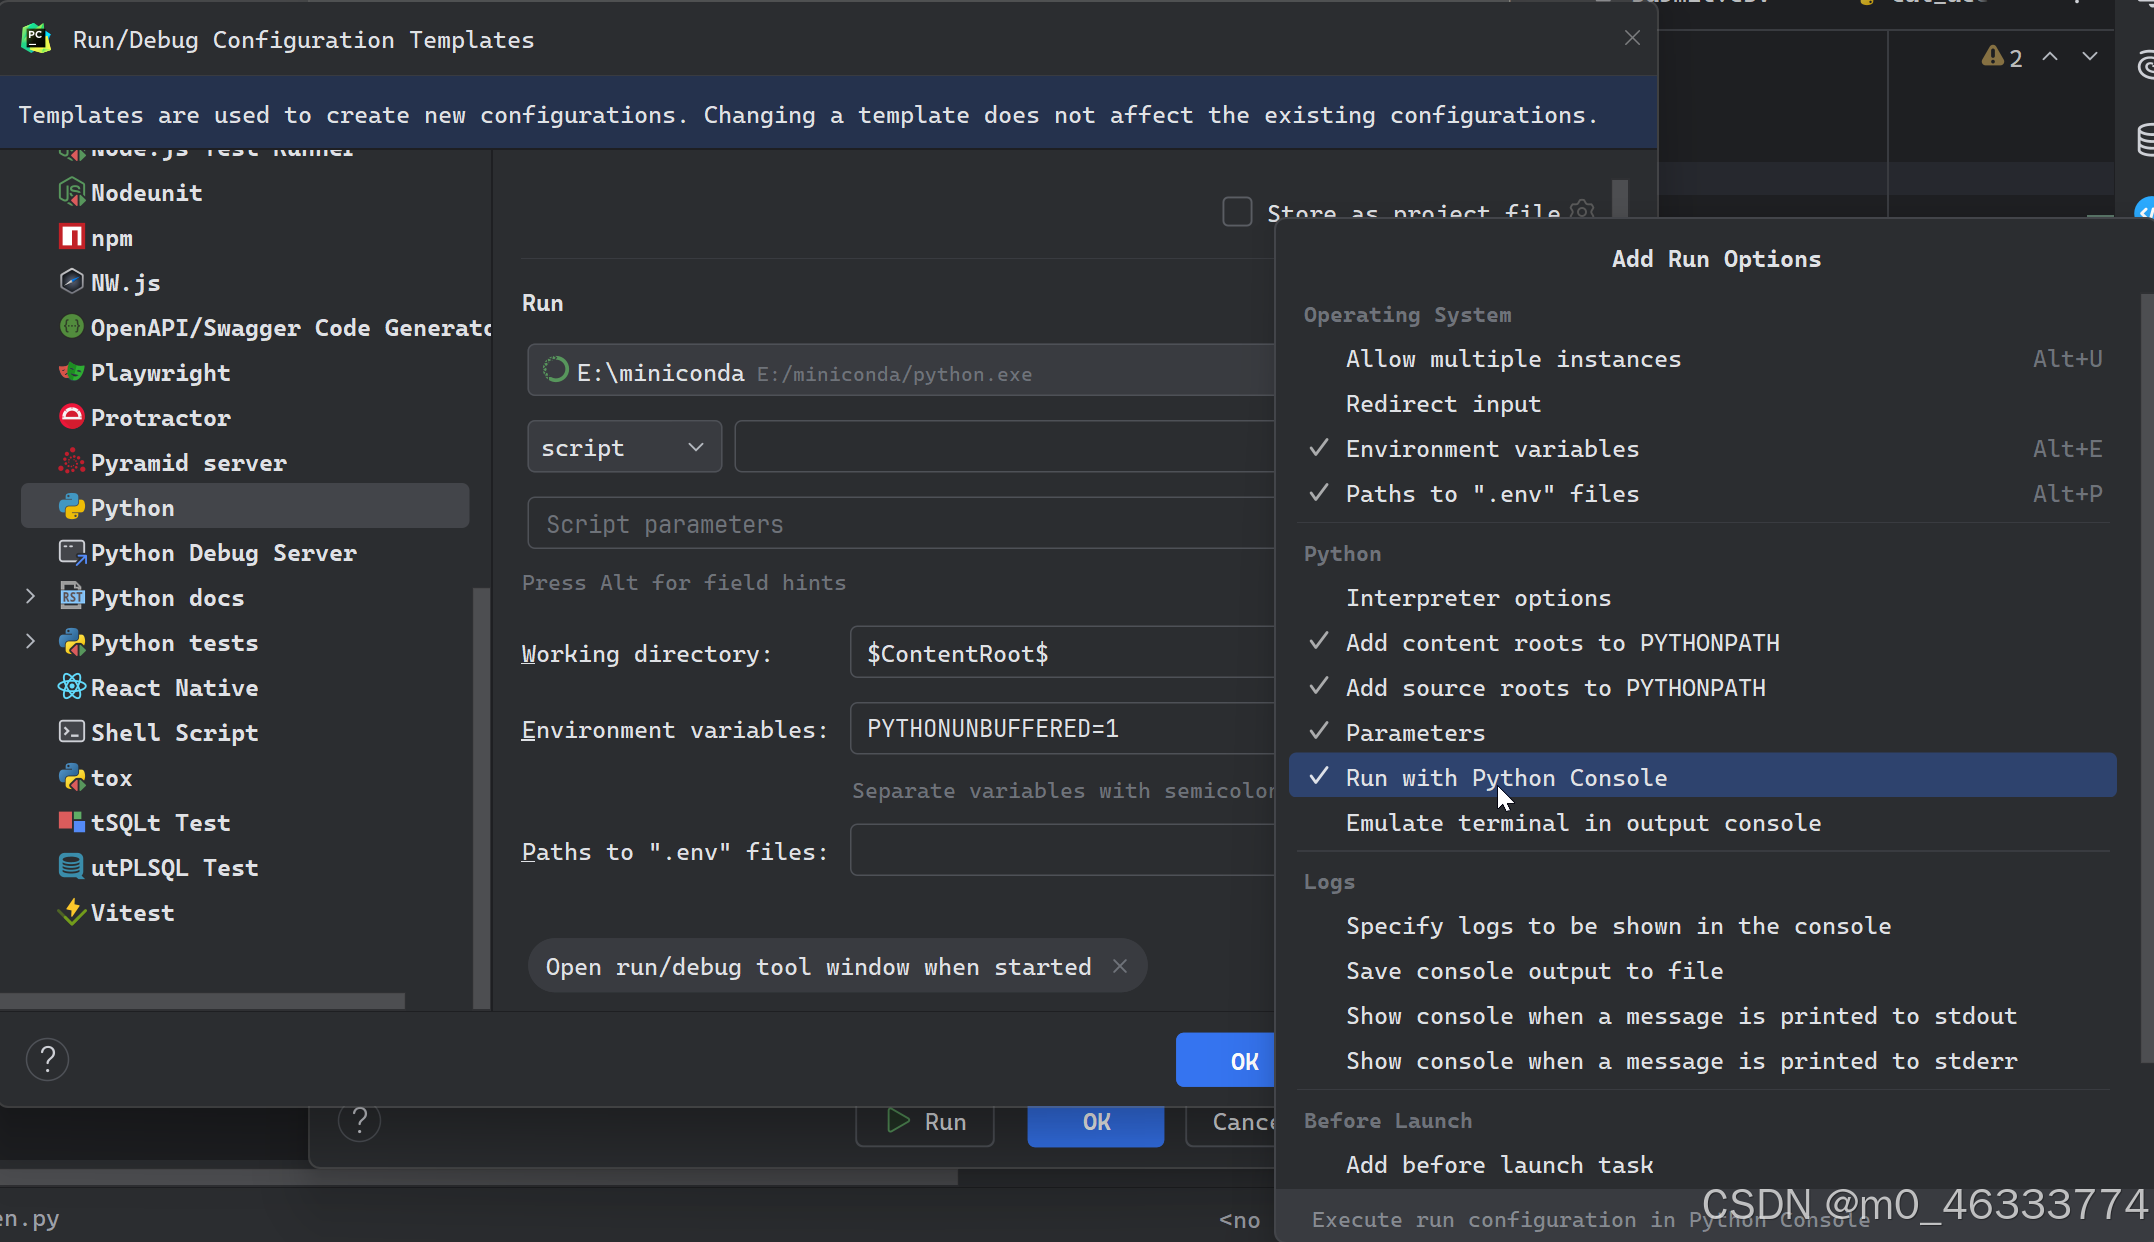Select the tox template icon
The width and height of the screenshot is (2154, 1242).
click(71, 777)
